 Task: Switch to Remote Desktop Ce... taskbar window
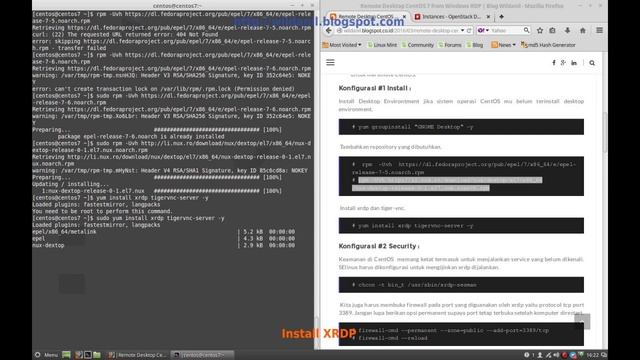[x=138, y=355]
